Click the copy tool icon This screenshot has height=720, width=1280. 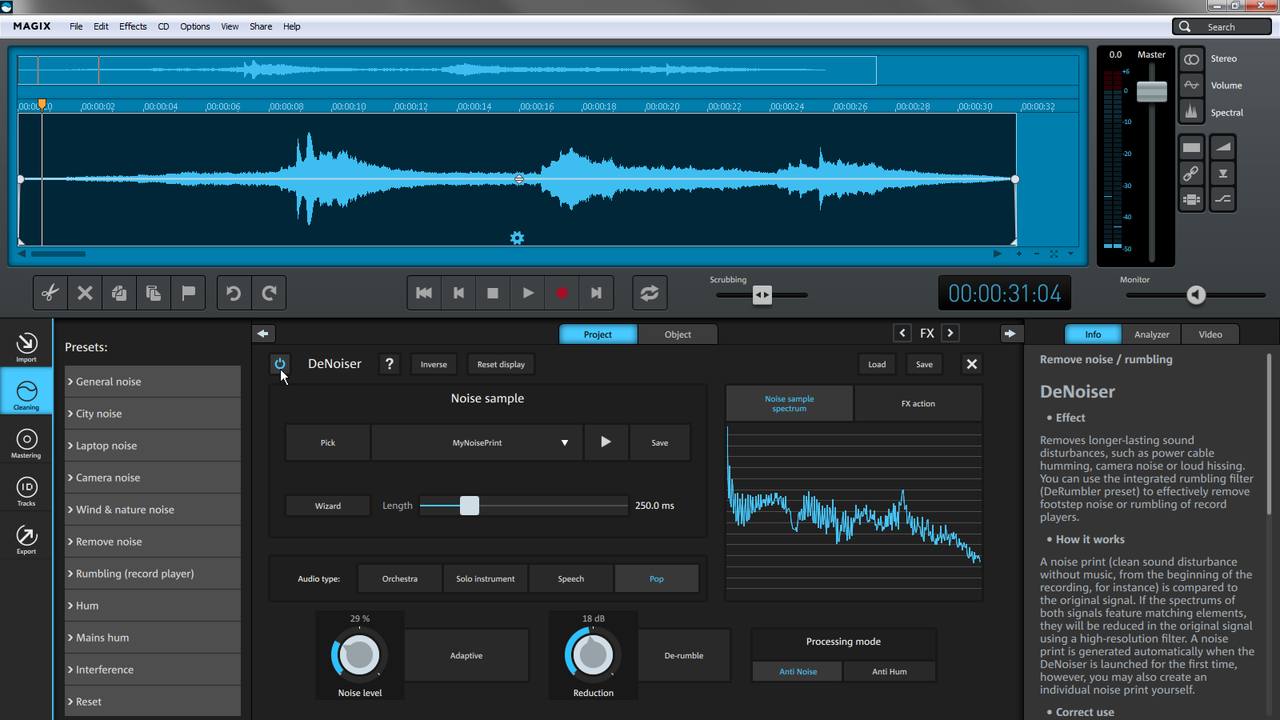coord(119,293)
